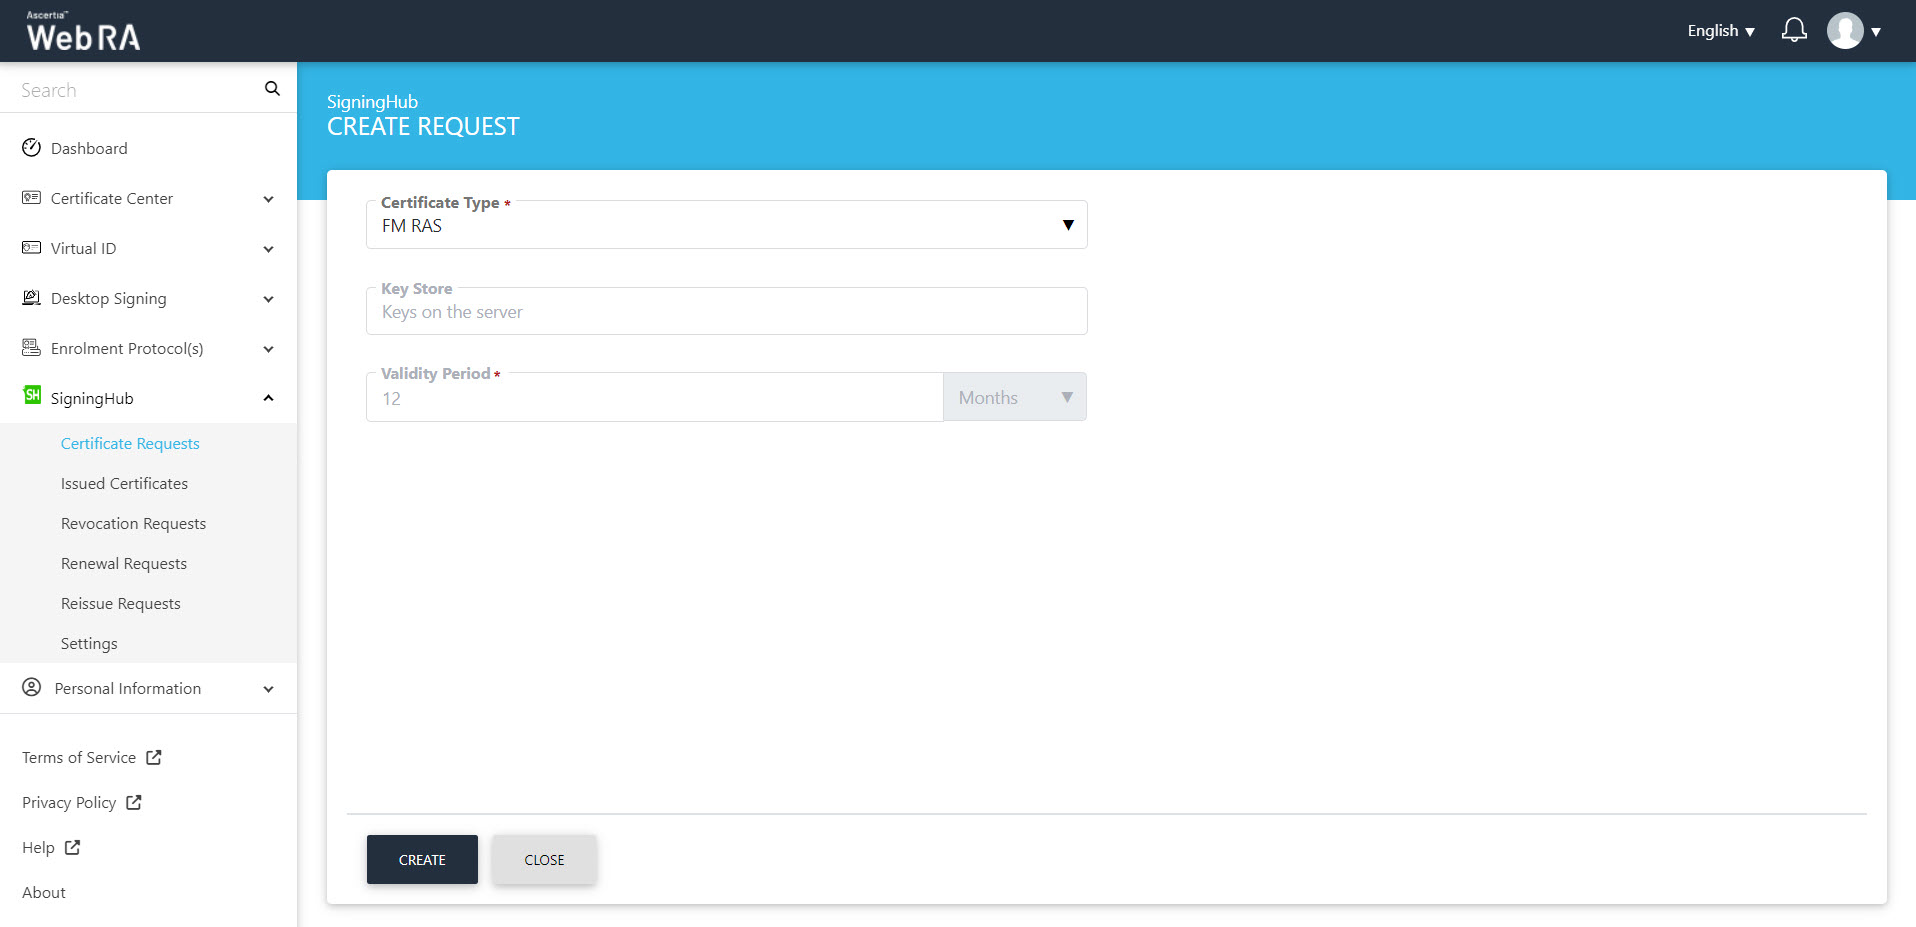Image resolution: width=1916 pixels, height=927 pixels.
Task: Open Revocation Requests page
Action: (133, 524)
